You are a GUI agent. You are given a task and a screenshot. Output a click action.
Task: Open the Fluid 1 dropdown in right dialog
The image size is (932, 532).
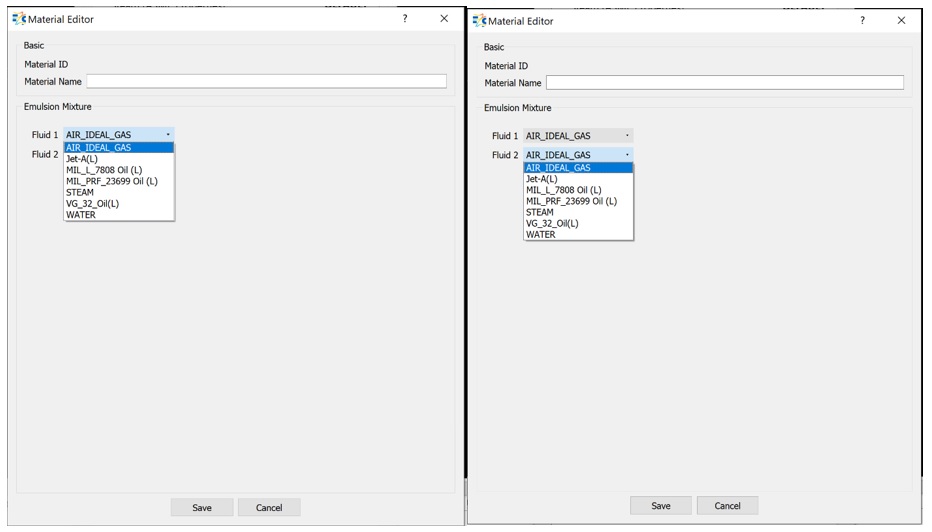578,136
